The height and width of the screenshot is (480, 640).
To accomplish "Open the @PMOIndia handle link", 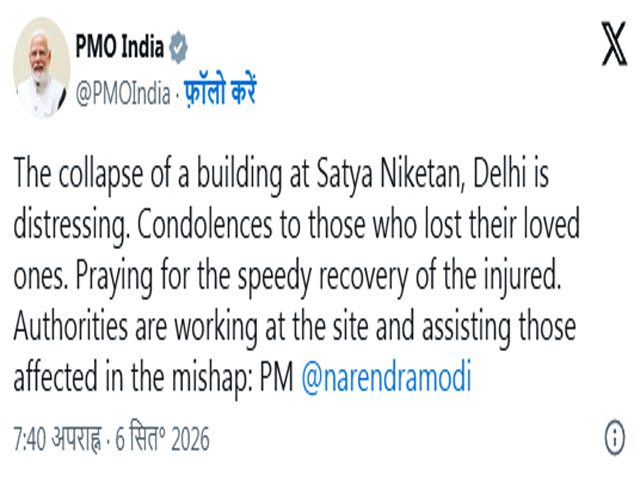I will tap(123, 93).
